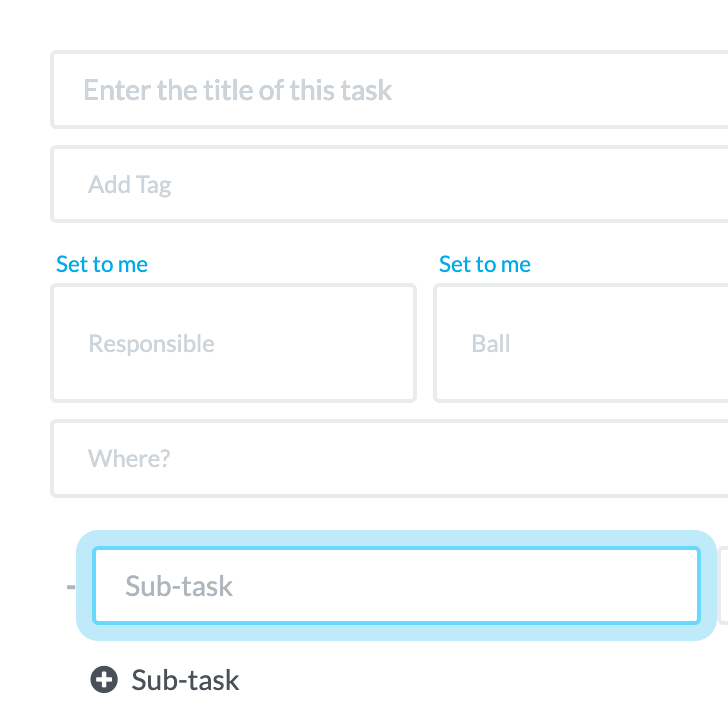Click the Add Tag placeholder text

click(x=130, y=185)
